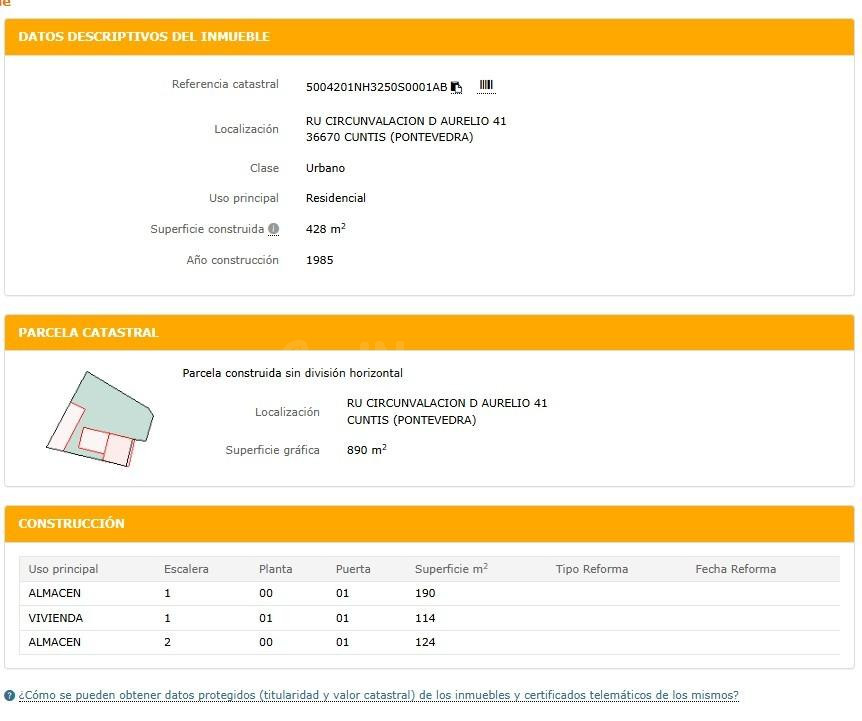Viewport: 862px width, 721px height.
Task: Click the 36670 CUNTIS (PONTEVEDRA) address line
Action: [x=390, y=137]
